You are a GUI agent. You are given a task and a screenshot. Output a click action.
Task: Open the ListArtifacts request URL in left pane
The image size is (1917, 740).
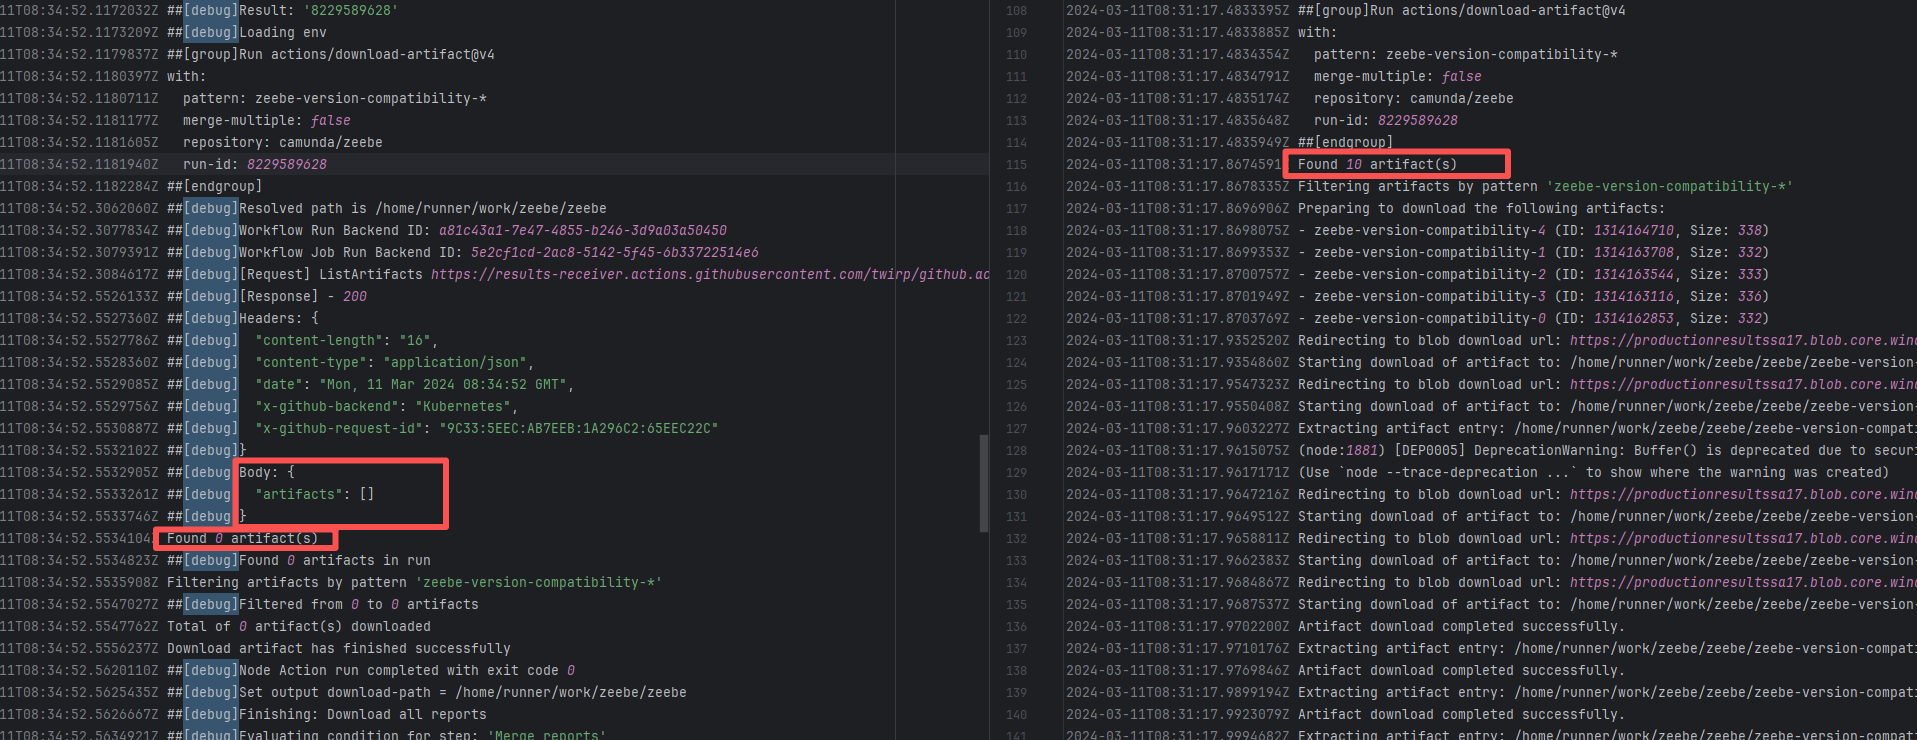710,274
